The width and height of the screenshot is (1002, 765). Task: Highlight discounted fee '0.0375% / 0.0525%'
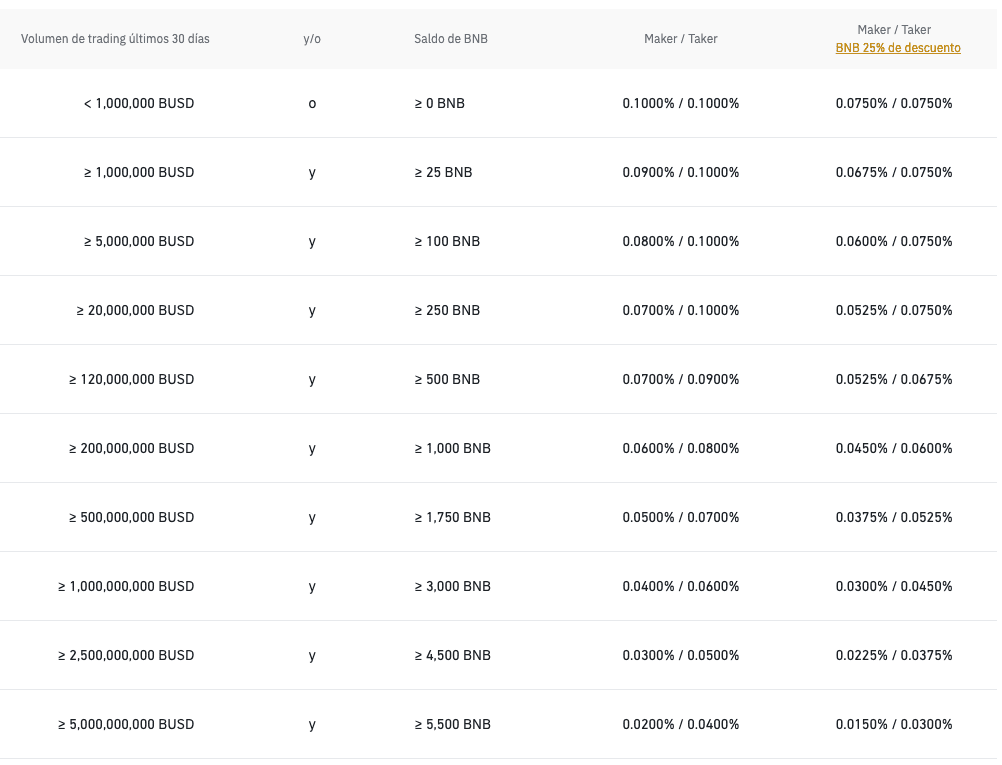pyautogui.click(x=894, y=518)
